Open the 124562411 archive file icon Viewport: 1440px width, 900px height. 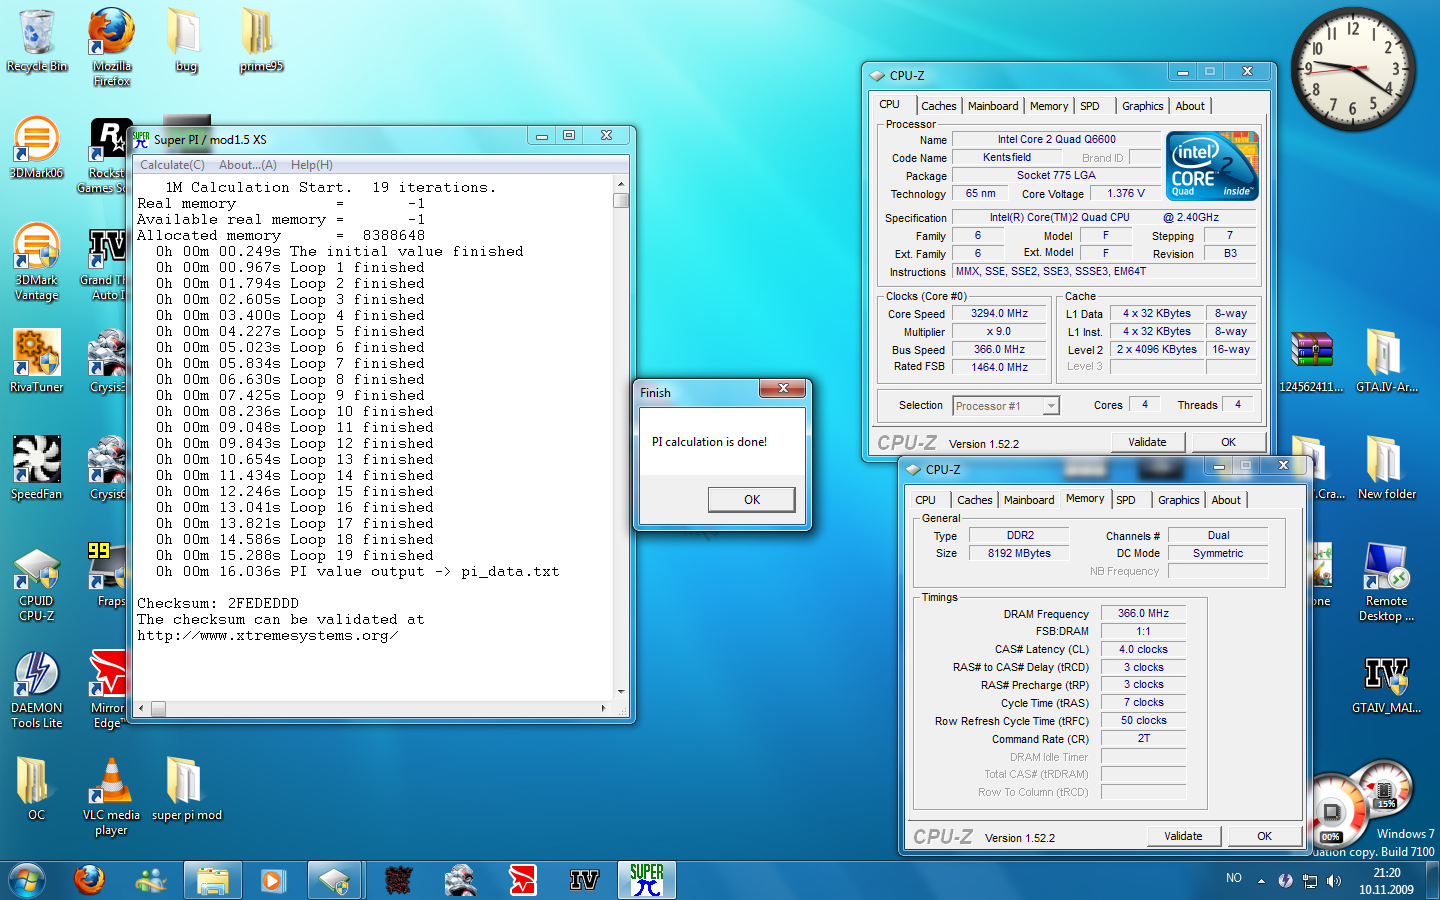pos(1311,361)
